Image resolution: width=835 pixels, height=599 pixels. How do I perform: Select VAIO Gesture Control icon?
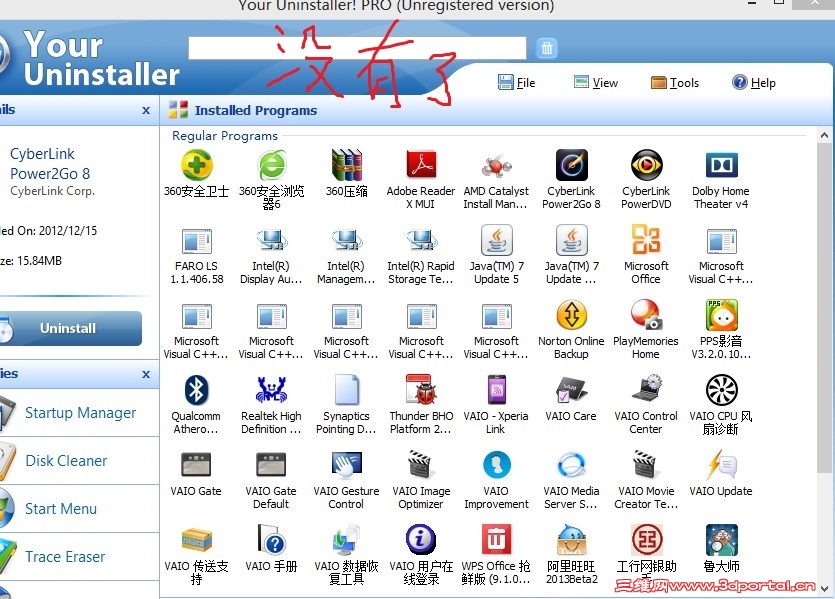coord(347,465)
